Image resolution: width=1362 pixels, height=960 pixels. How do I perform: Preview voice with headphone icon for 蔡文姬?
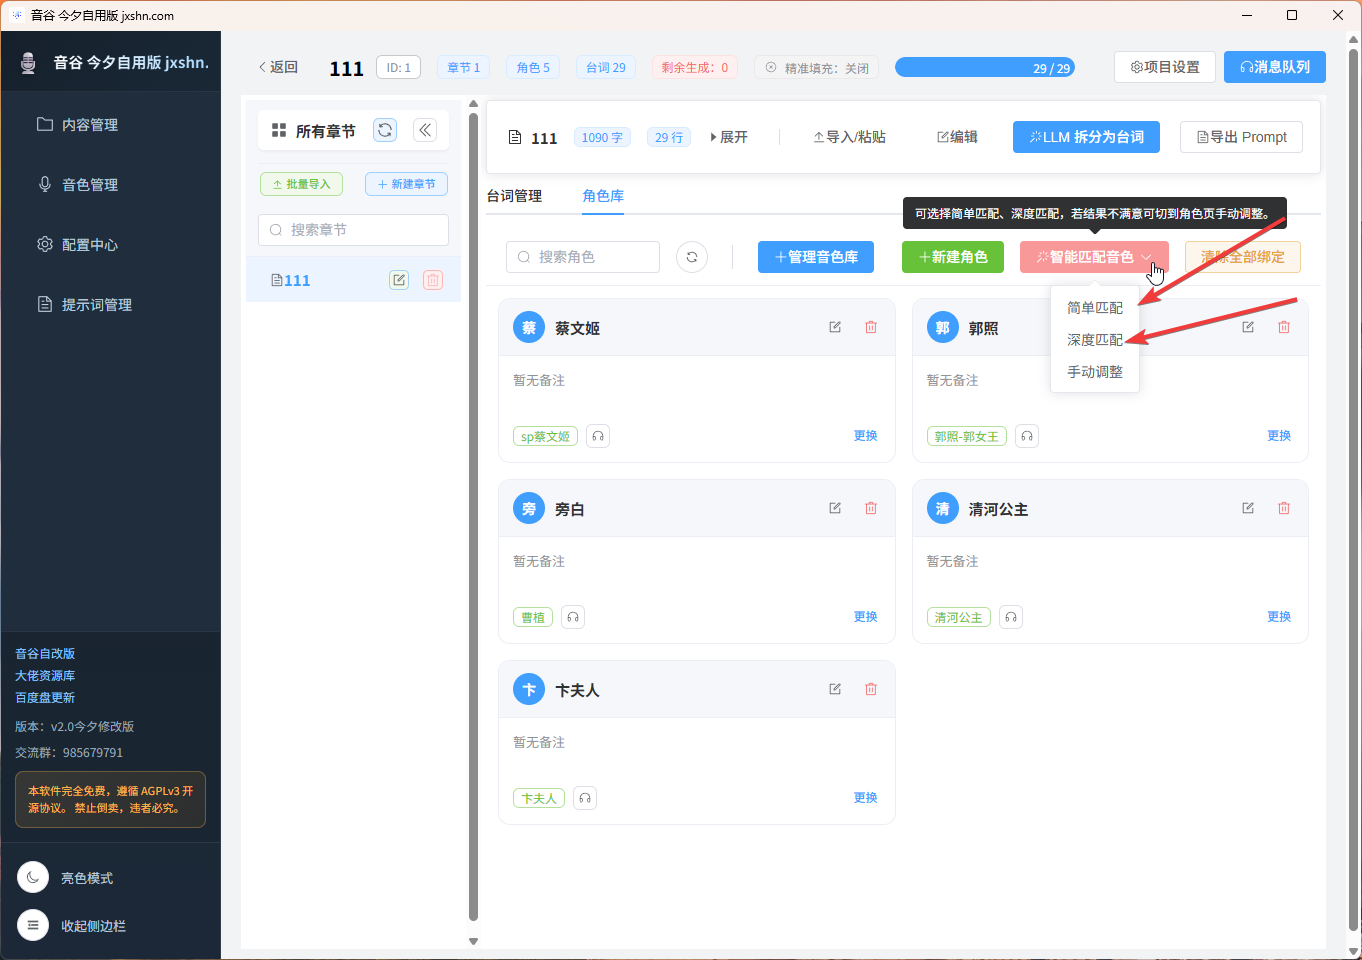click(598, 436)
